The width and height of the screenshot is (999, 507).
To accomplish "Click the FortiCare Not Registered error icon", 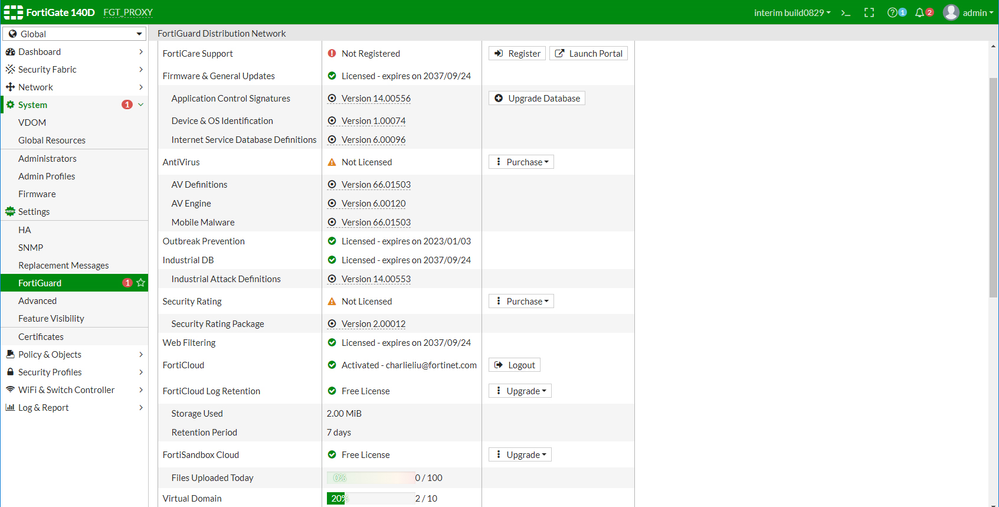I will click(x=332, y=54).
